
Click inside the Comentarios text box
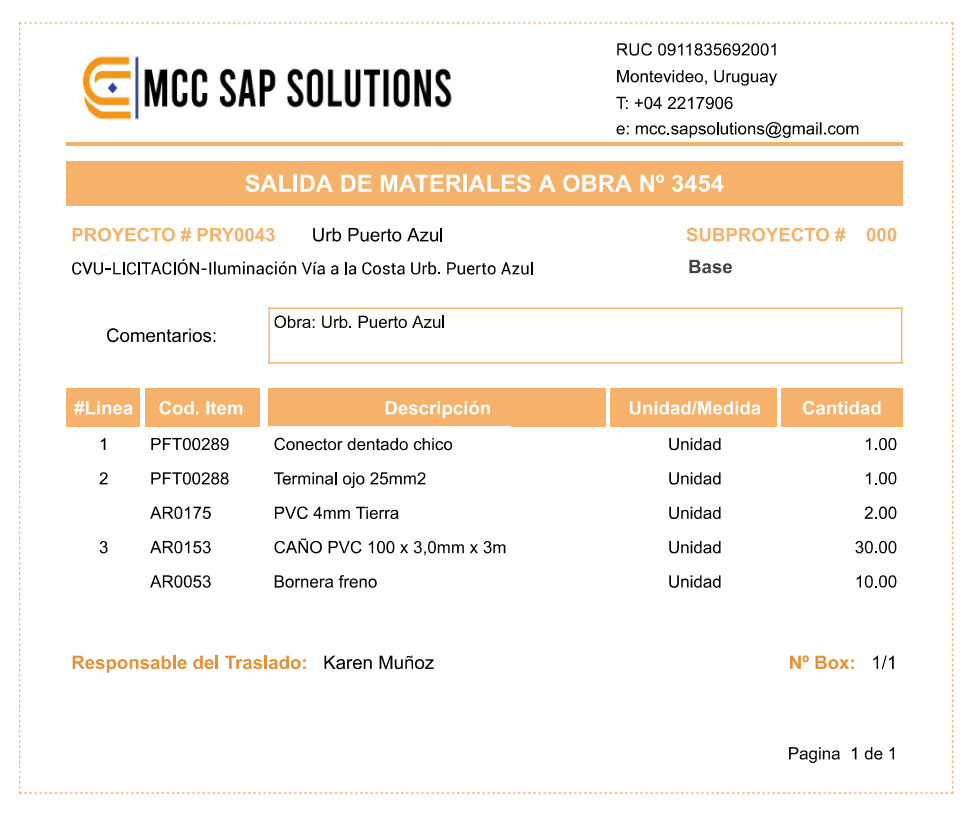(x=585, y=334)
